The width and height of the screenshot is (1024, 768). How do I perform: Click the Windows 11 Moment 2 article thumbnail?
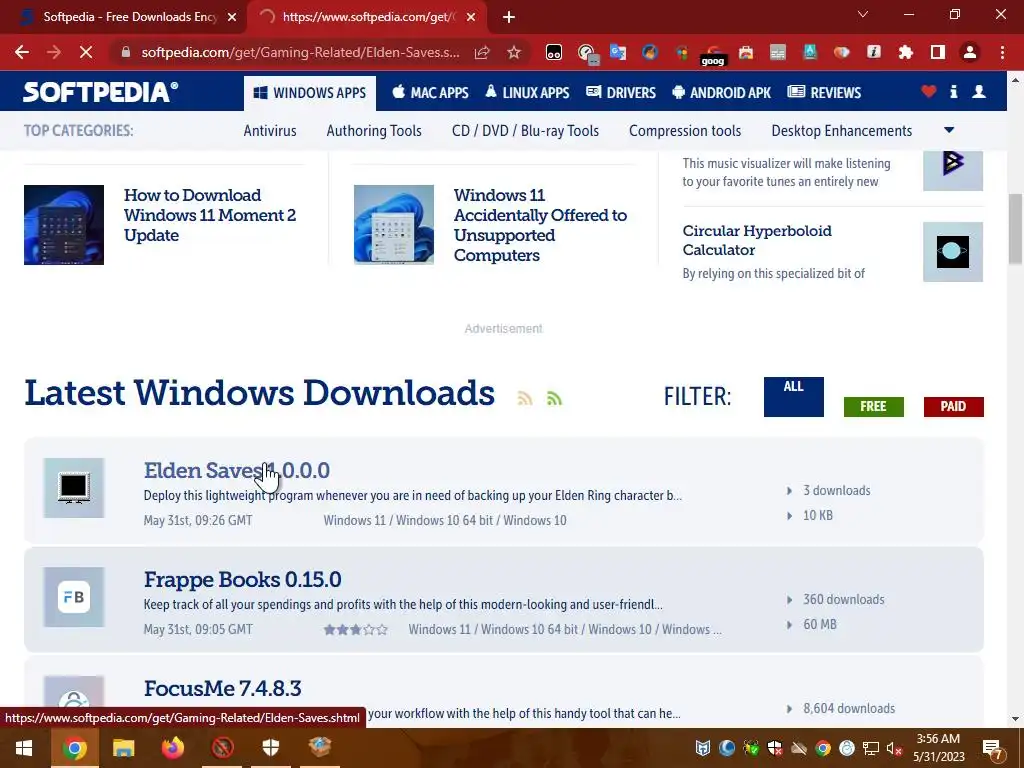click(64, 225)
